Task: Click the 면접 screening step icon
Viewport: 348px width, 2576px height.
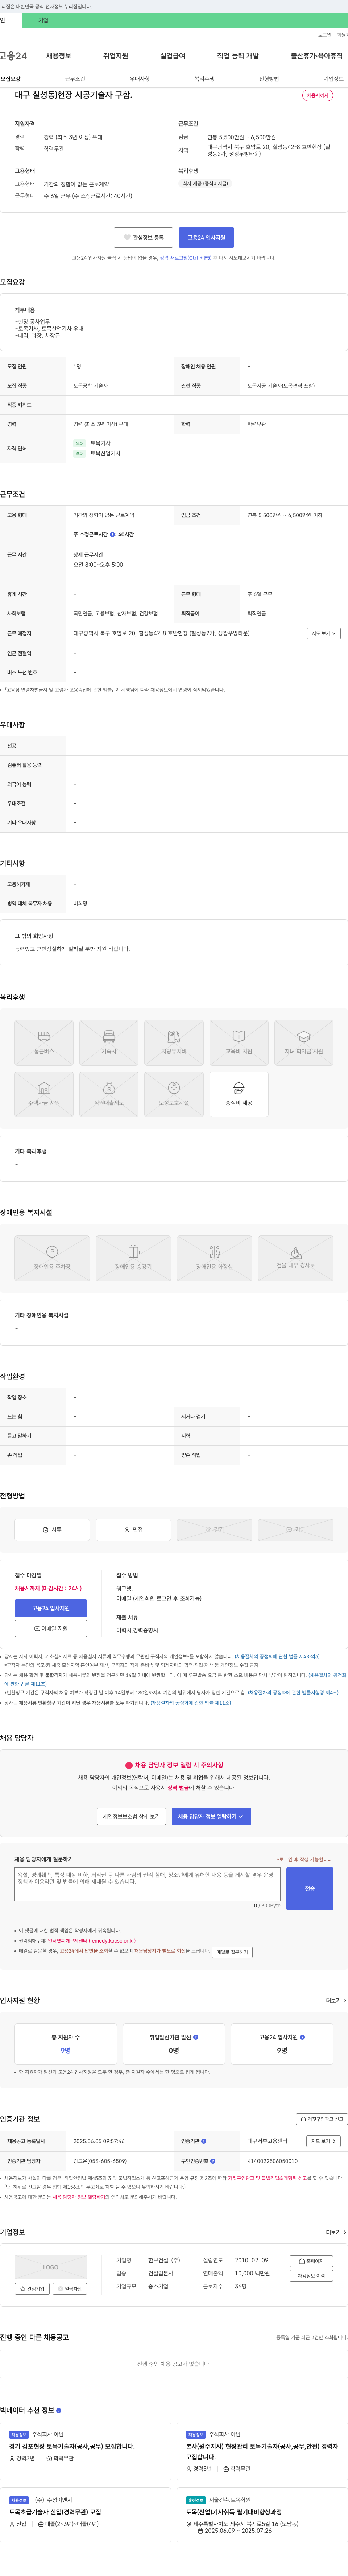Action: [x=133, y=1530]
